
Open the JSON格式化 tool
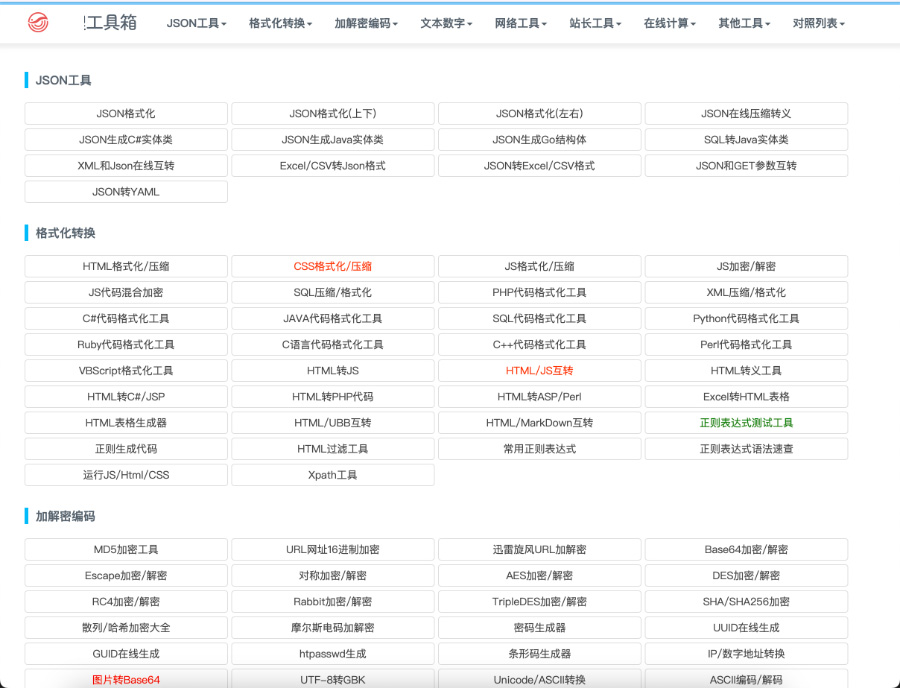pos(126,114)
